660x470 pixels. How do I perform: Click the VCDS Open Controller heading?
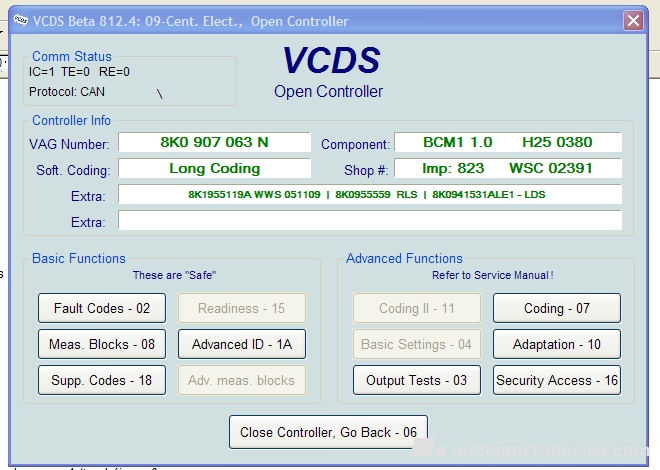(330, 73)
